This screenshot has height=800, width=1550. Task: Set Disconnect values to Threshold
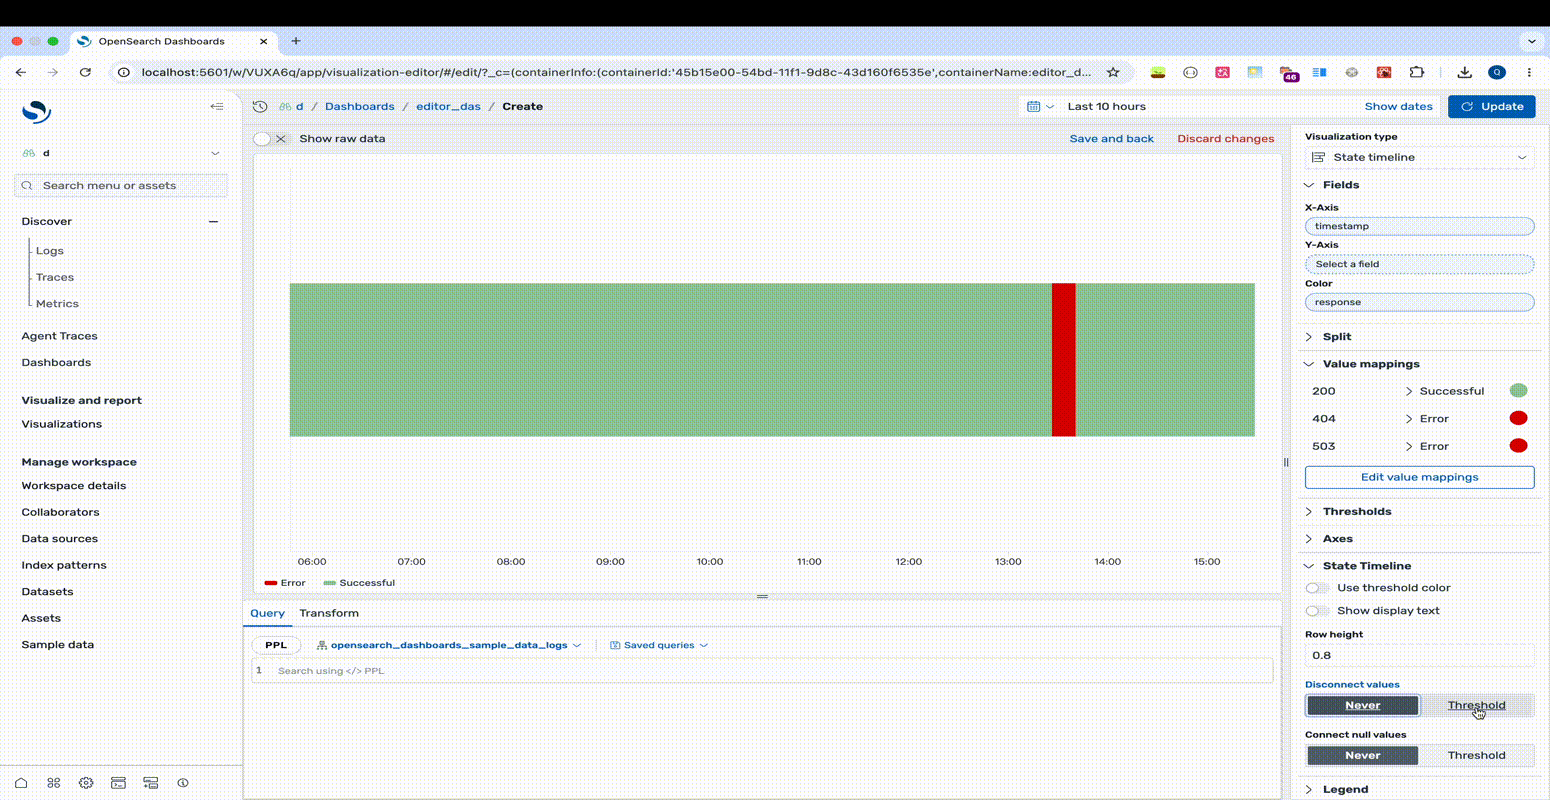point(1476,705)
